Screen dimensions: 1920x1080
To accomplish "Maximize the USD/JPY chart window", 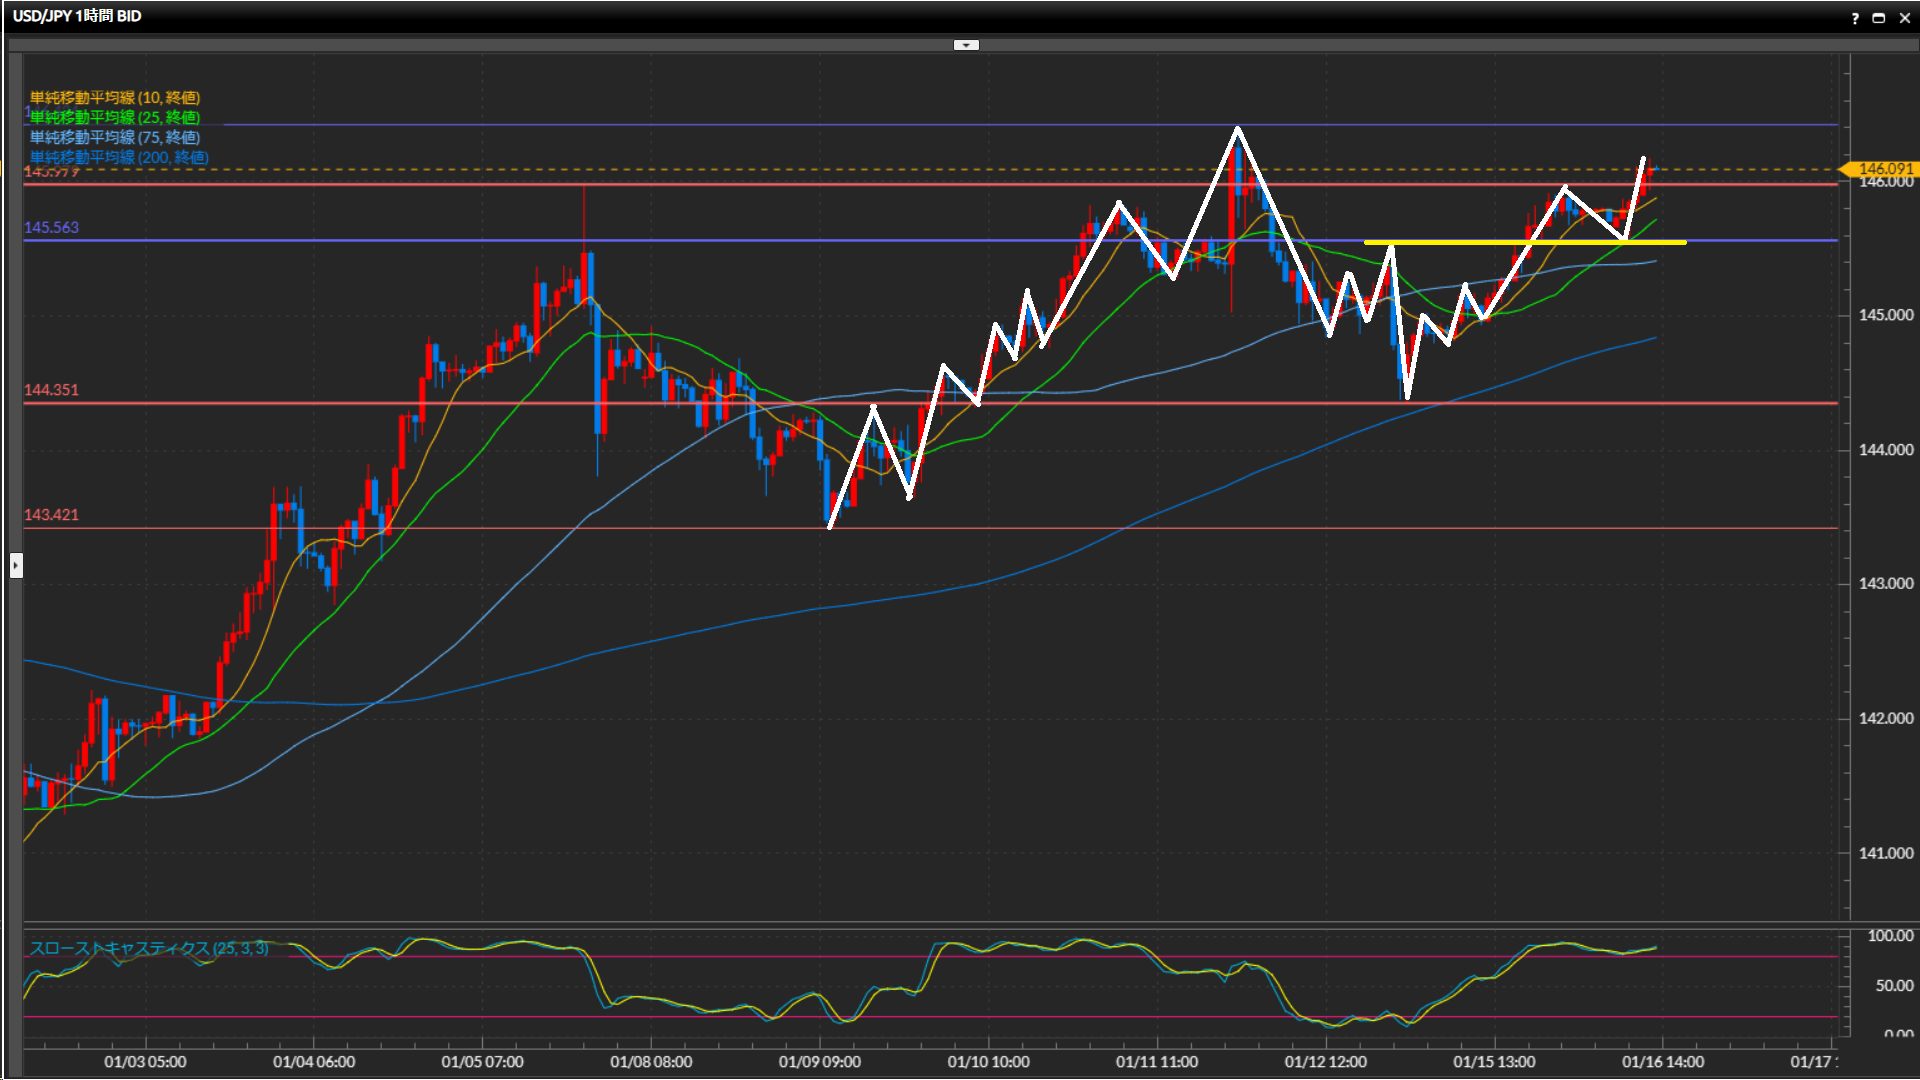I will click(x=1878, y=18).
